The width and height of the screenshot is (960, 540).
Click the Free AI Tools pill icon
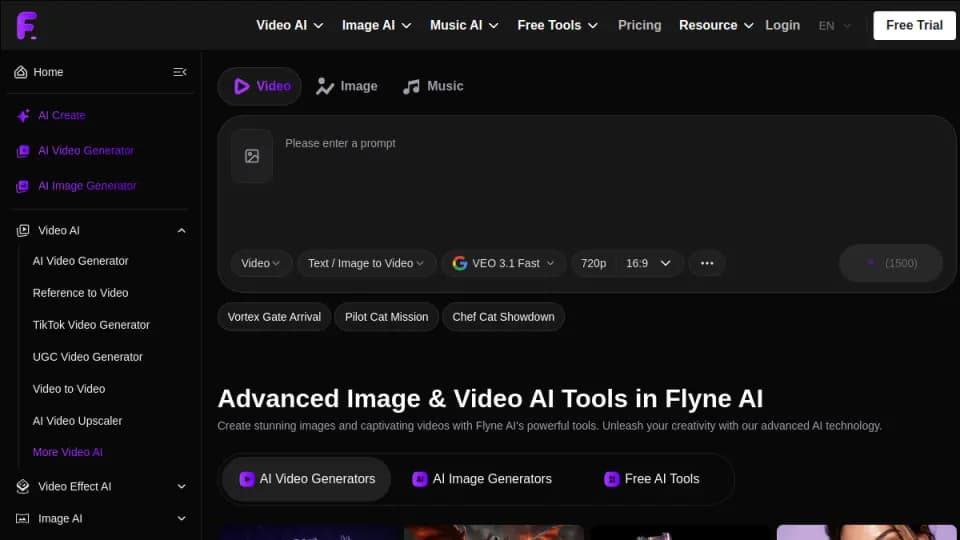coord(612,479)
